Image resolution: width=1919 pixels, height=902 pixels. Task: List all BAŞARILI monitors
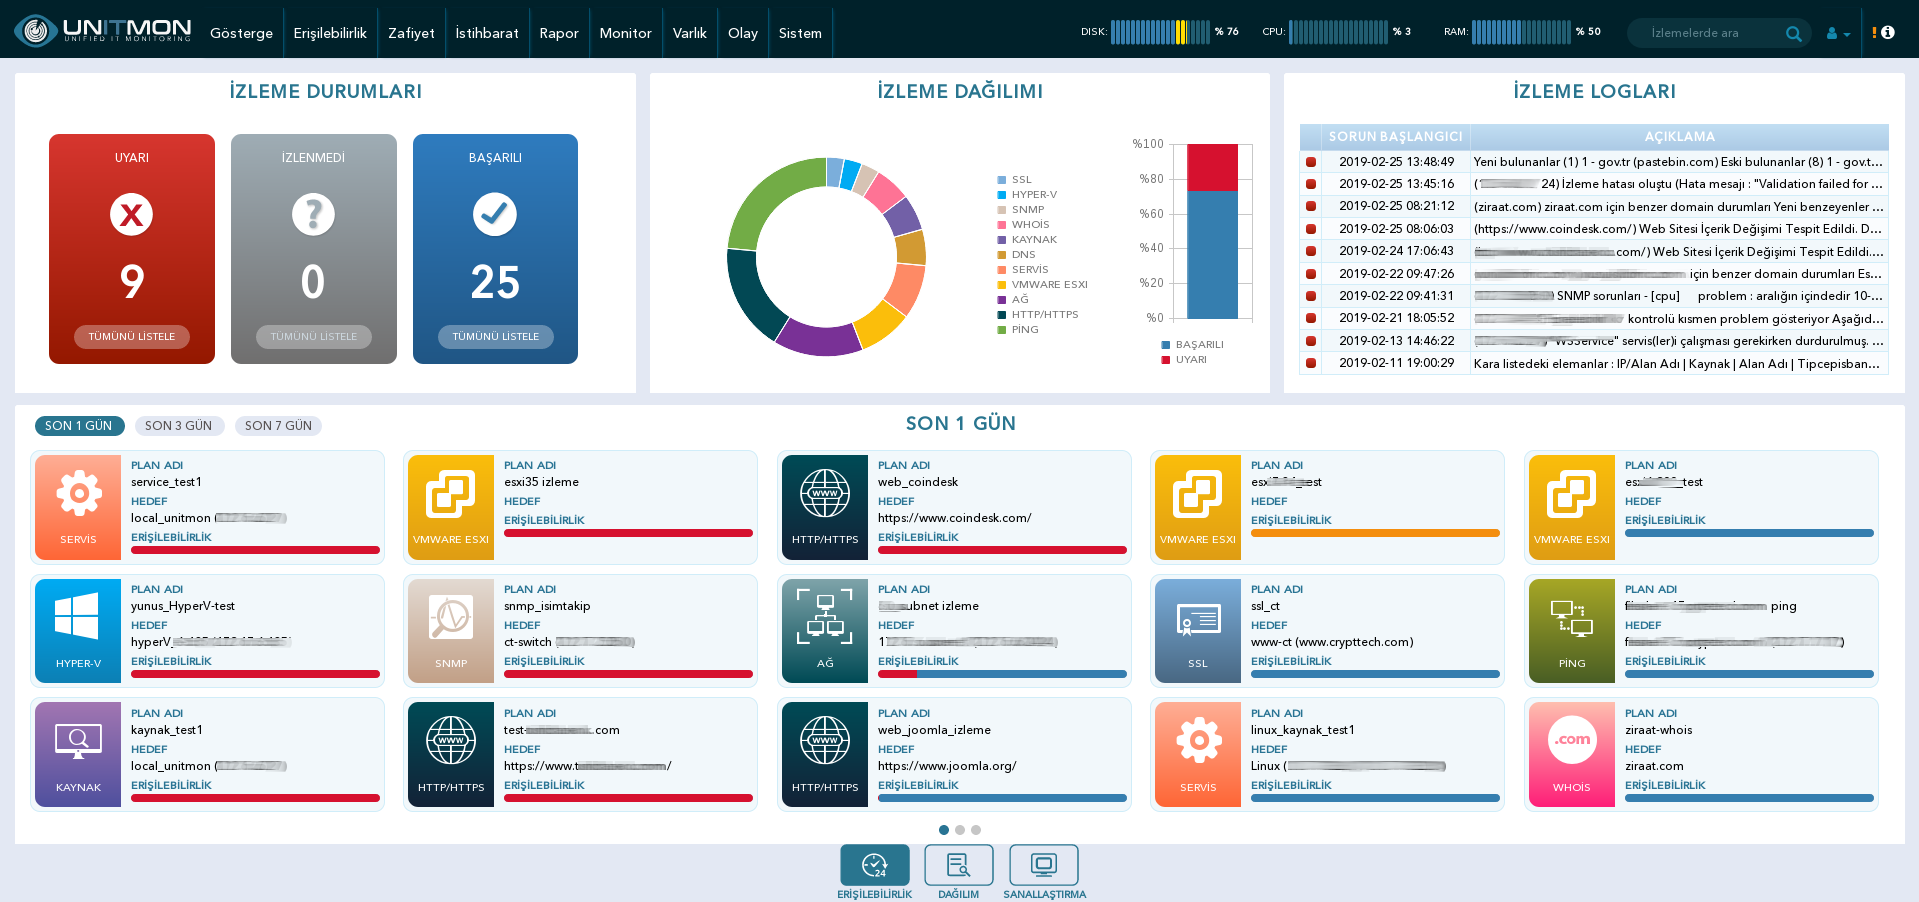(495, 337)
